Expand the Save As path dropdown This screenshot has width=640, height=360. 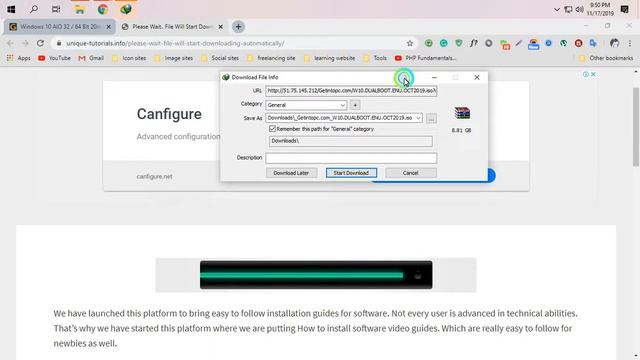[418, 118]
